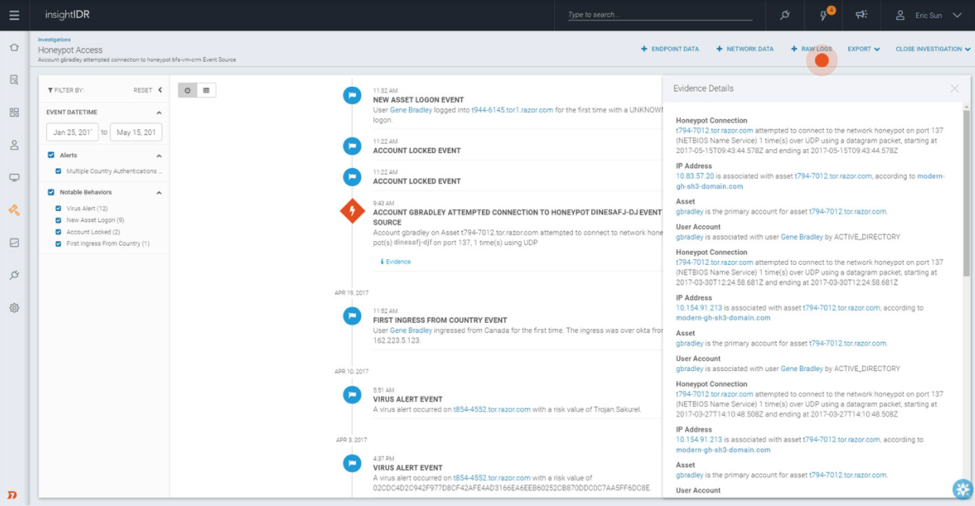975x506 pixels.
Task: Add Endpoint Data to investigation
Action: 670,49
